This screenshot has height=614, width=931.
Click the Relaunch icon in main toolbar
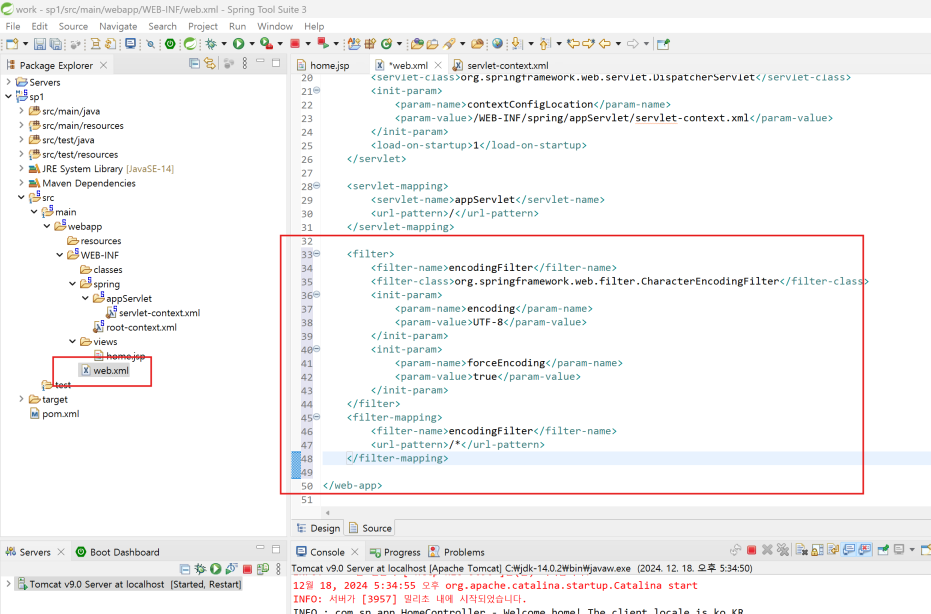(323, 43)
